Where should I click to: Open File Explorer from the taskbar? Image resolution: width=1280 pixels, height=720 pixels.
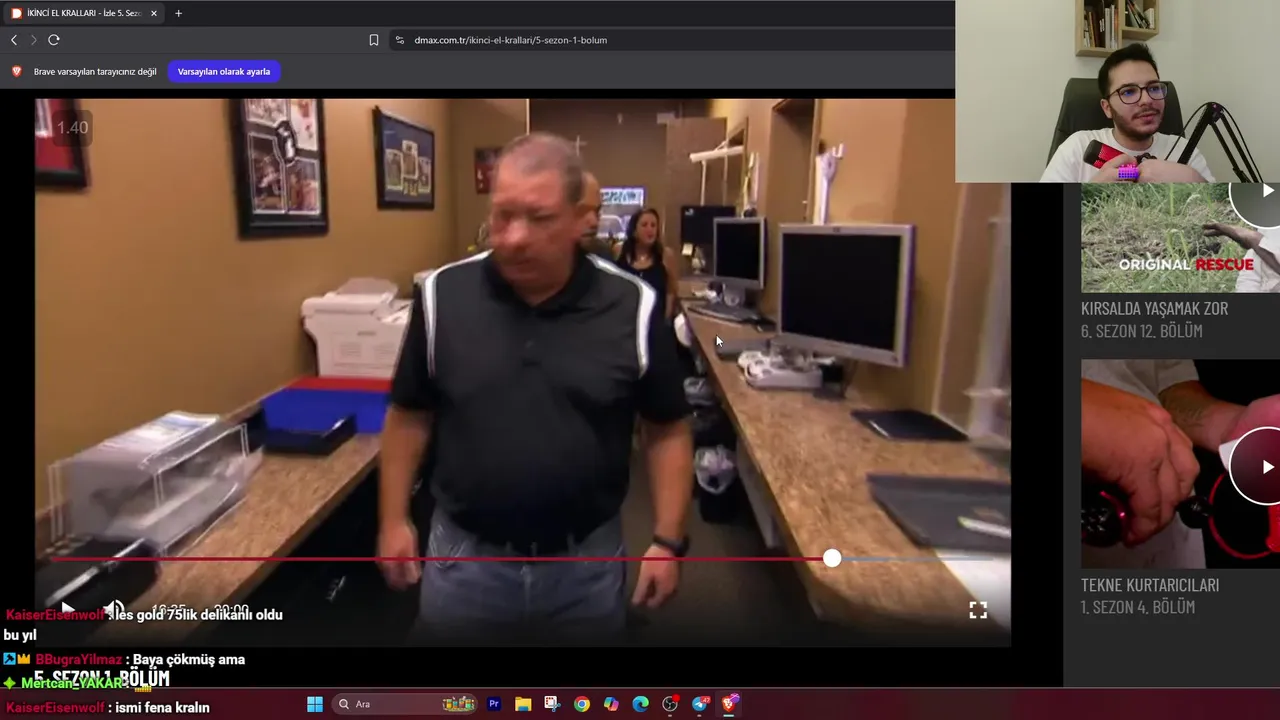523,704
